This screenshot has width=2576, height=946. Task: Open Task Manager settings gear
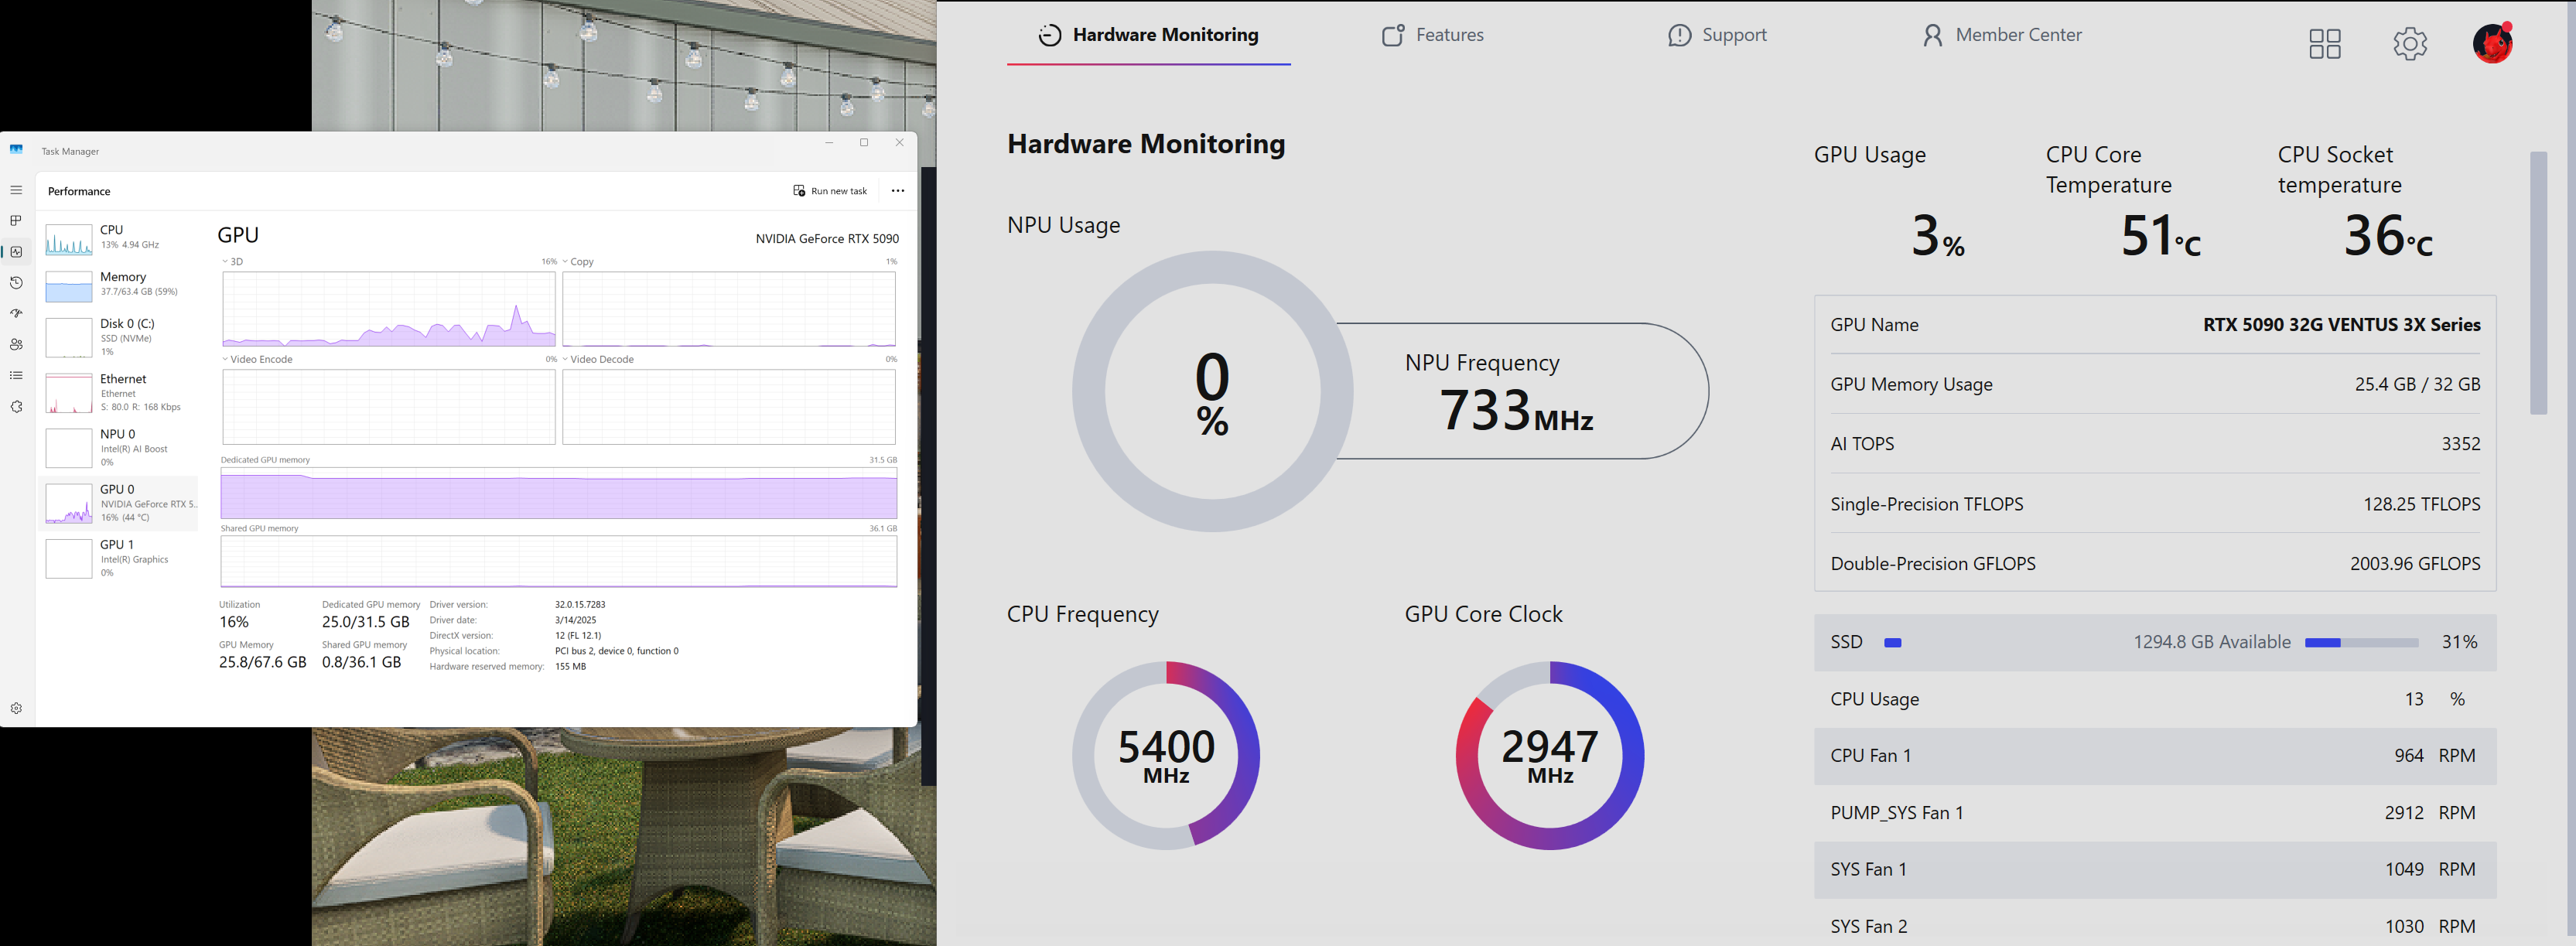16,708
